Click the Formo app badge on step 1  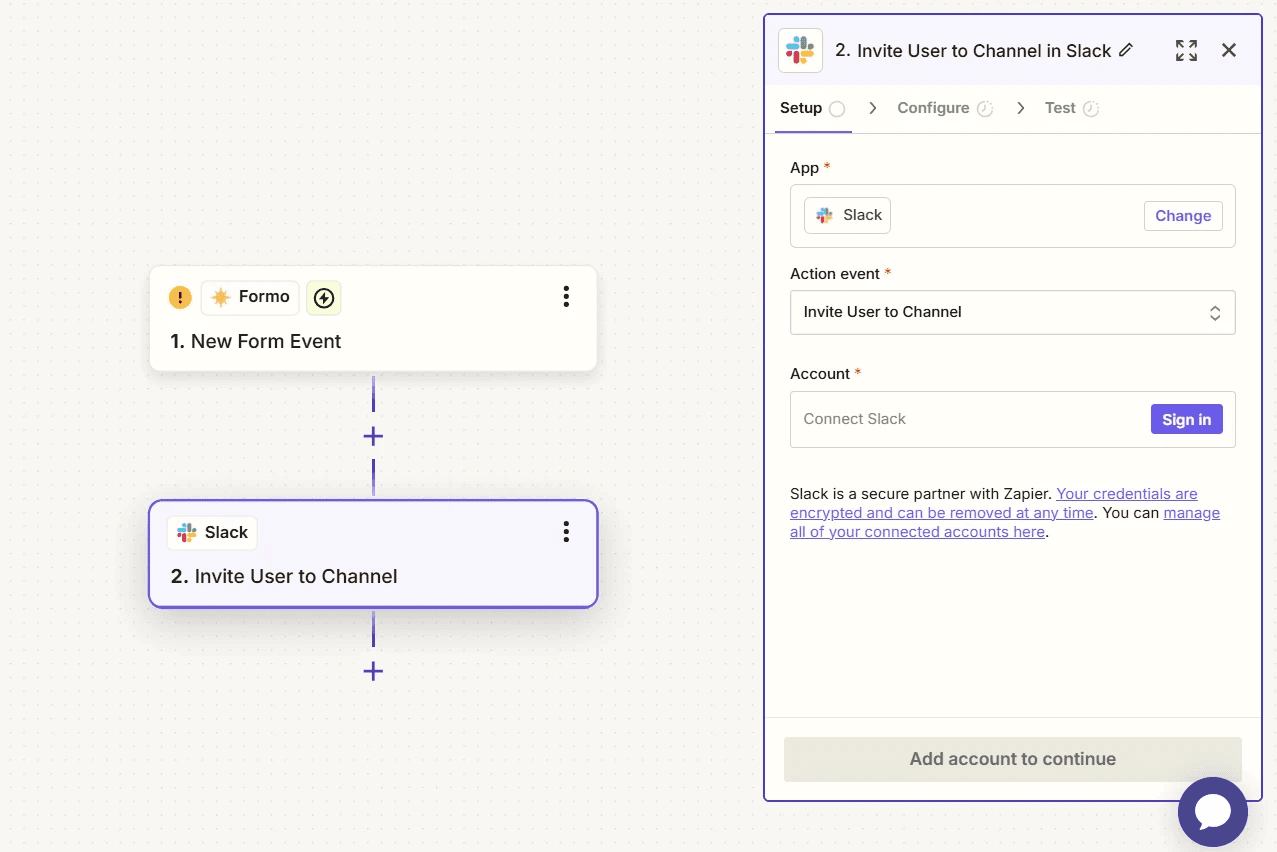(x=251, y=297)
